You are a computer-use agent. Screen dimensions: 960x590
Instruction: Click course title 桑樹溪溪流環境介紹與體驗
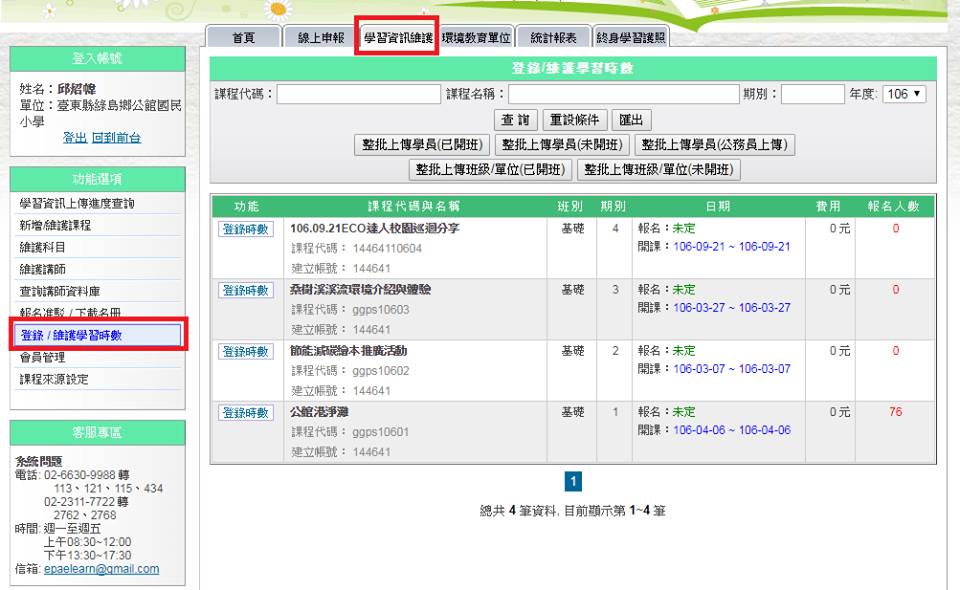tap(361, 289)
